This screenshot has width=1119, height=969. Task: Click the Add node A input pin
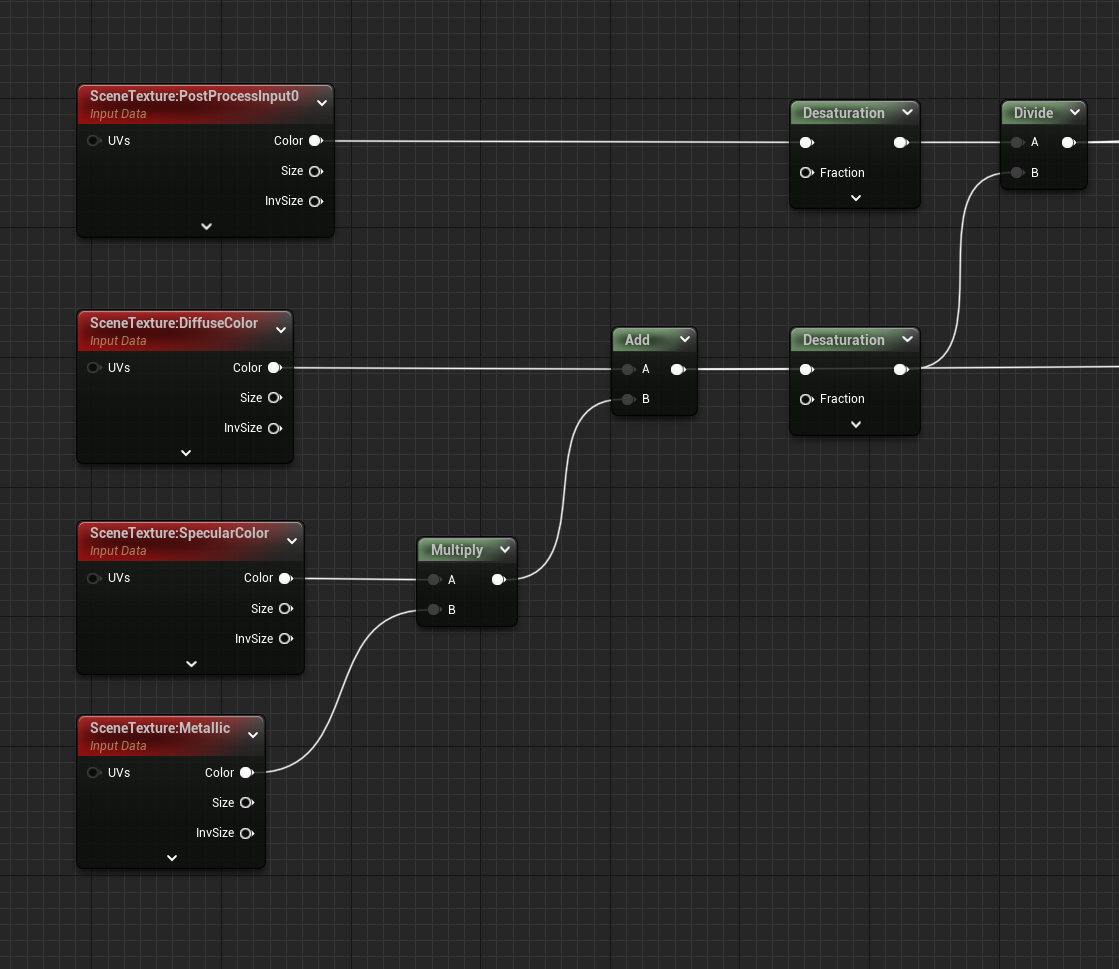point(628,369)
